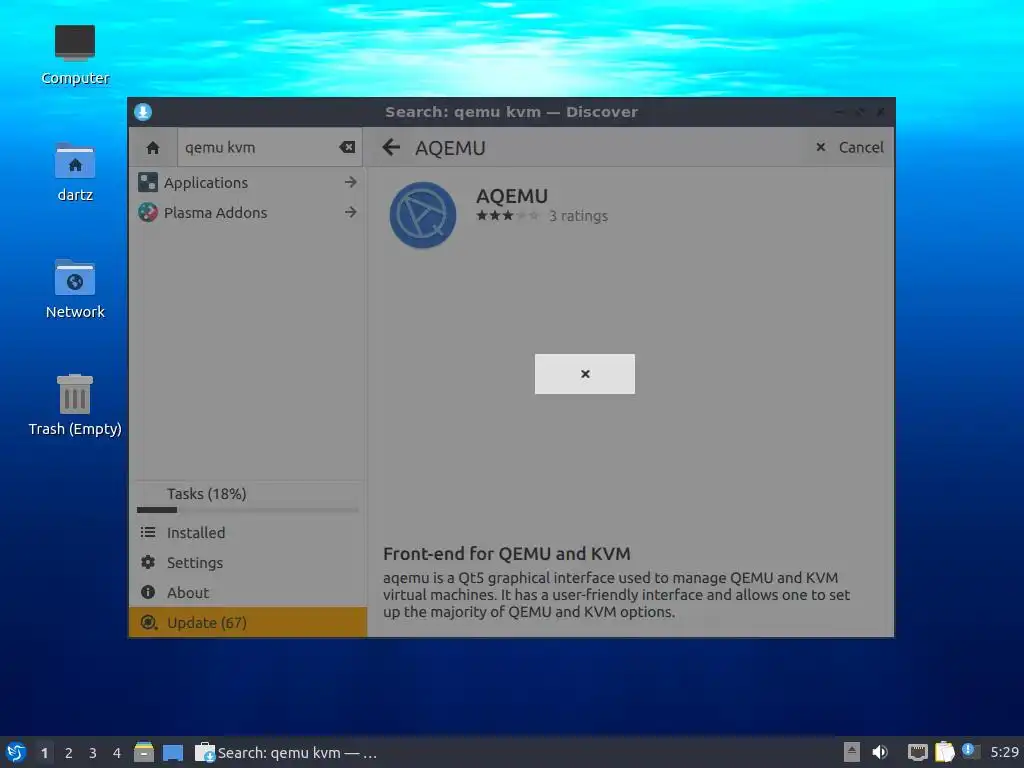Viewport: 1024px width, 768px height.
Task: Click the home icon in Discover
Action: click(153, 148)
